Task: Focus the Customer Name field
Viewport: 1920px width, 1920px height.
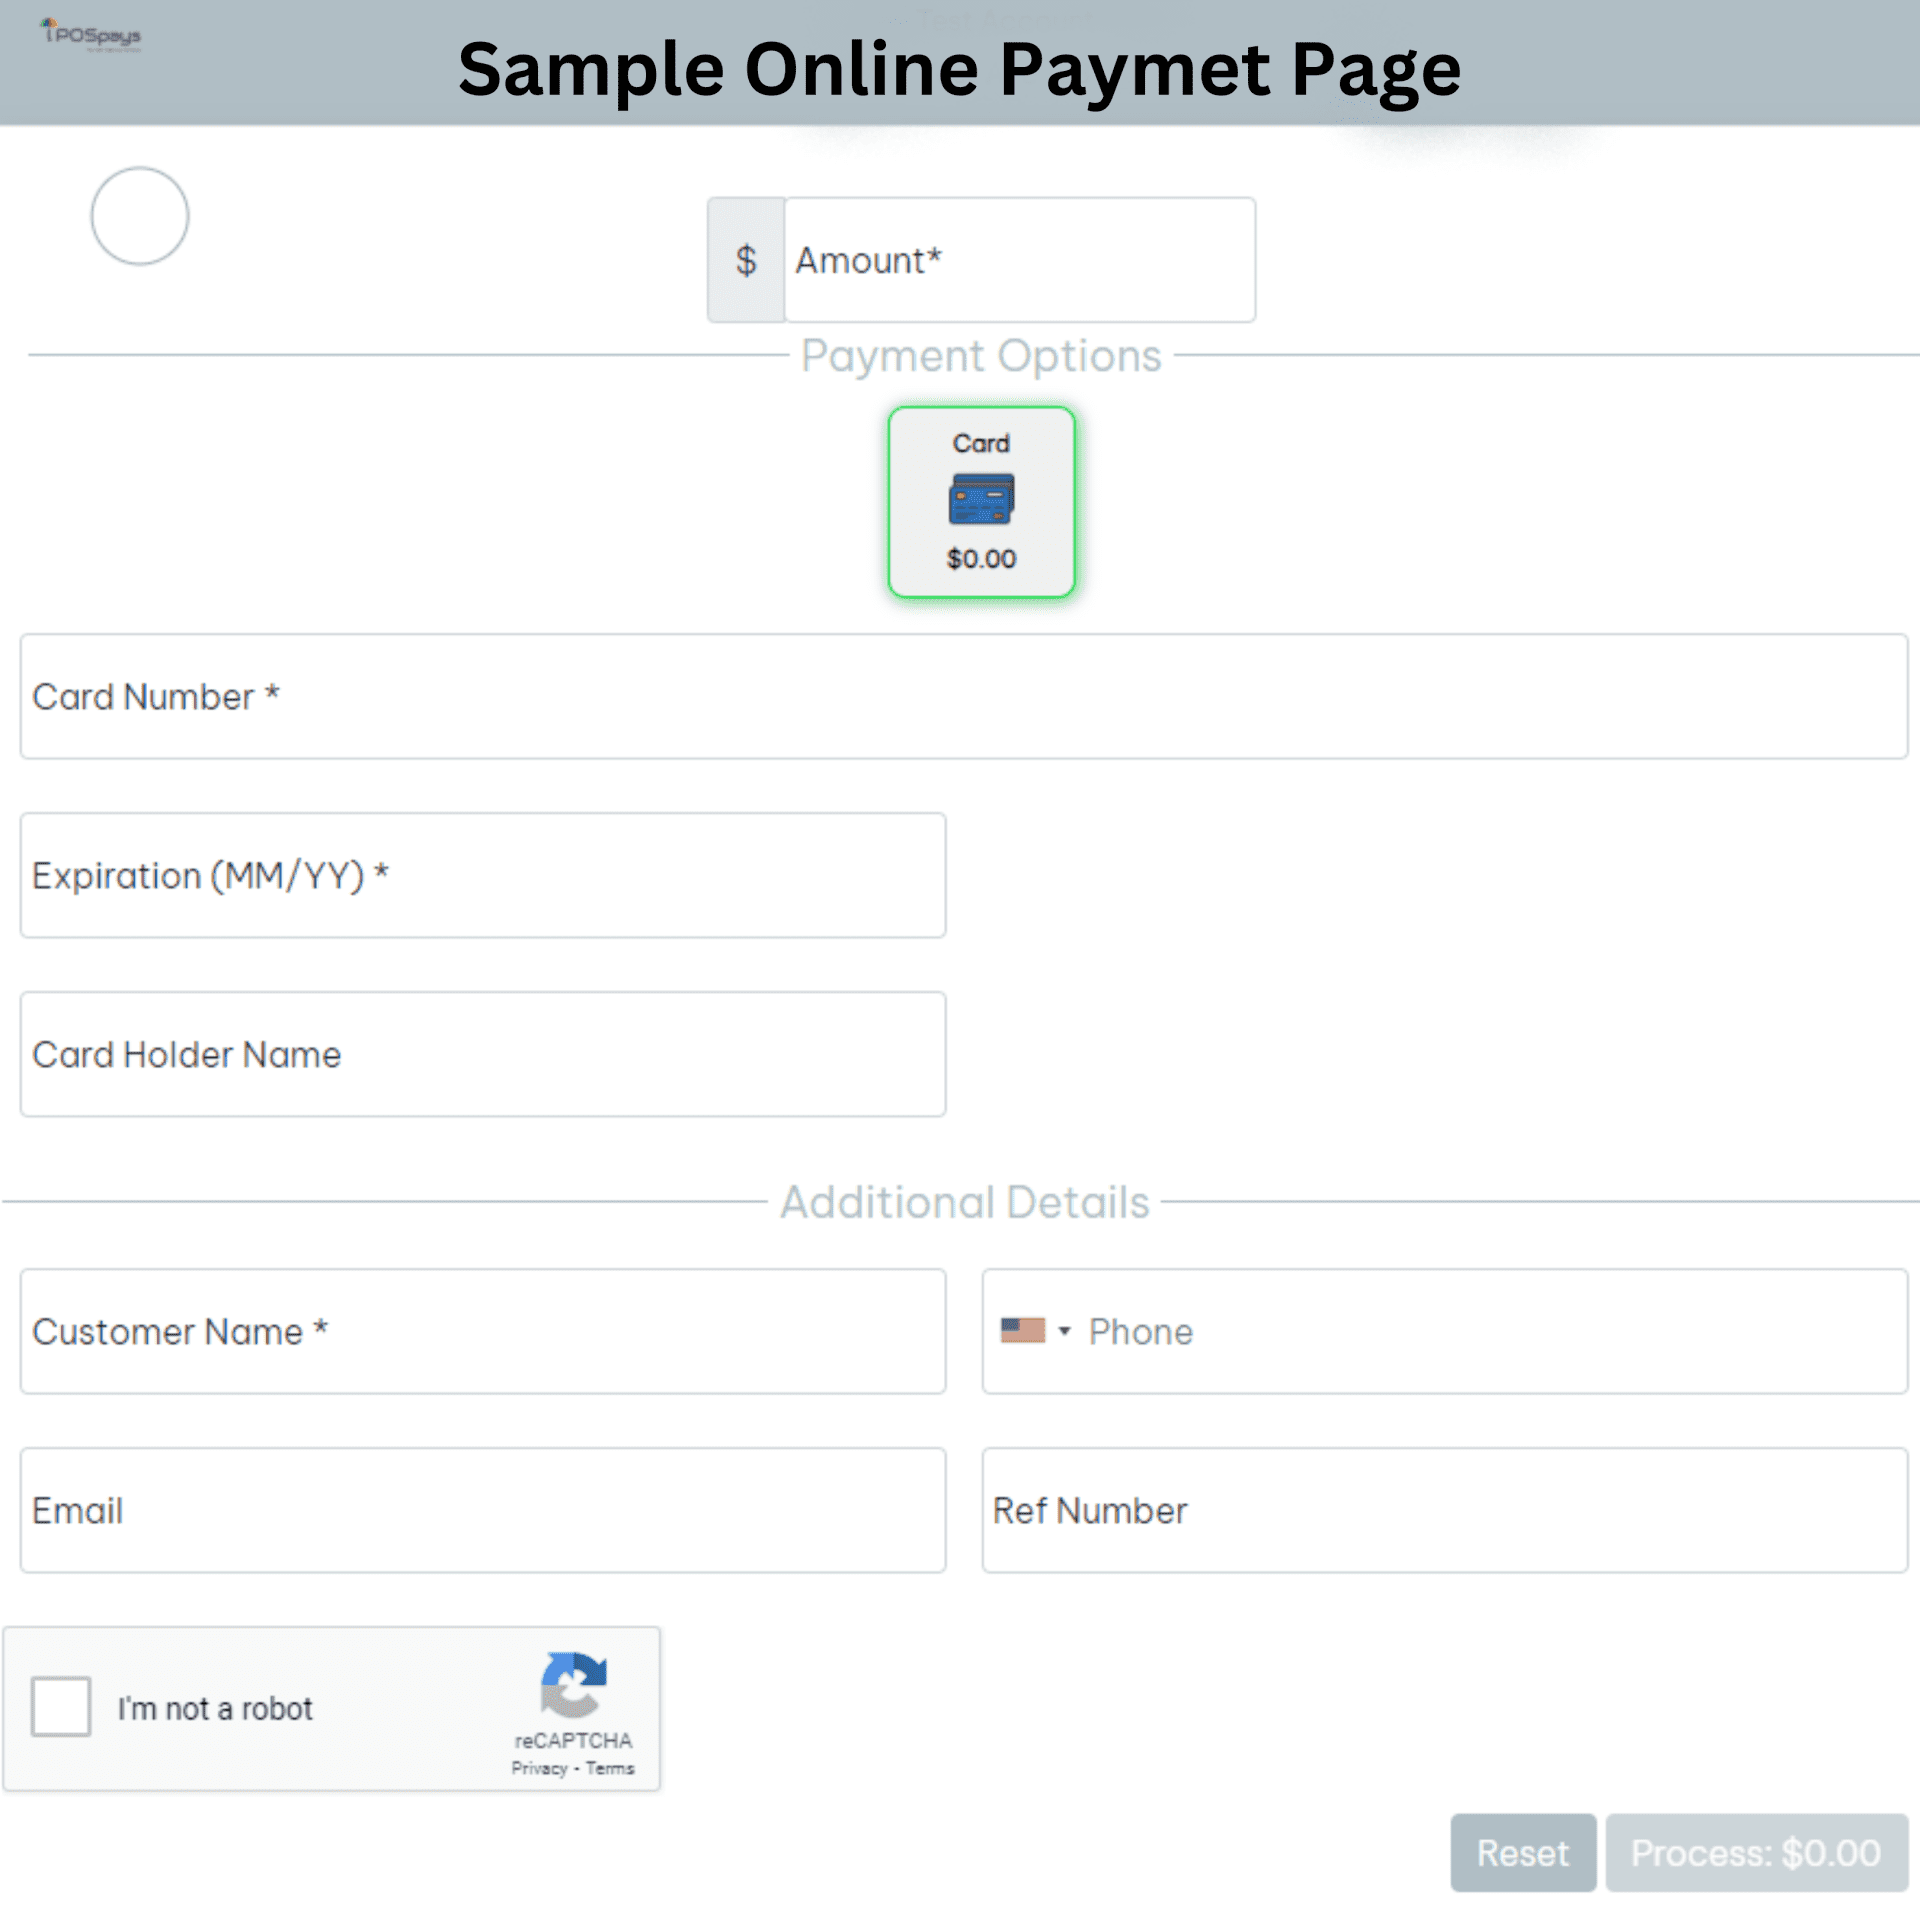Action: pos(483,1331)
